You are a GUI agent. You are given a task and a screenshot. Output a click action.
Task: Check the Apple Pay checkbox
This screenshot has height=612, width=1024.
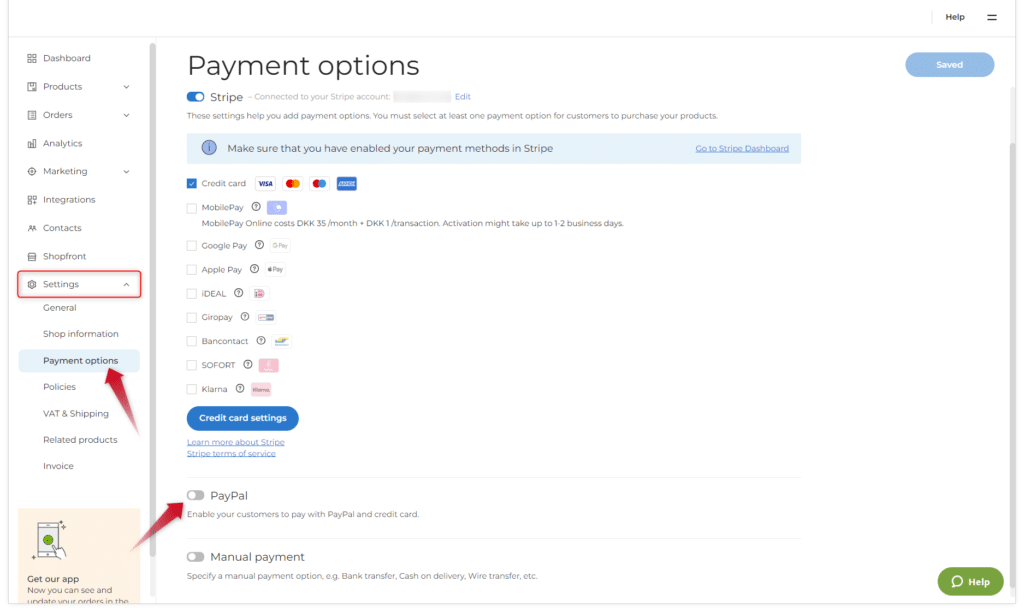(x=192, y=269)
